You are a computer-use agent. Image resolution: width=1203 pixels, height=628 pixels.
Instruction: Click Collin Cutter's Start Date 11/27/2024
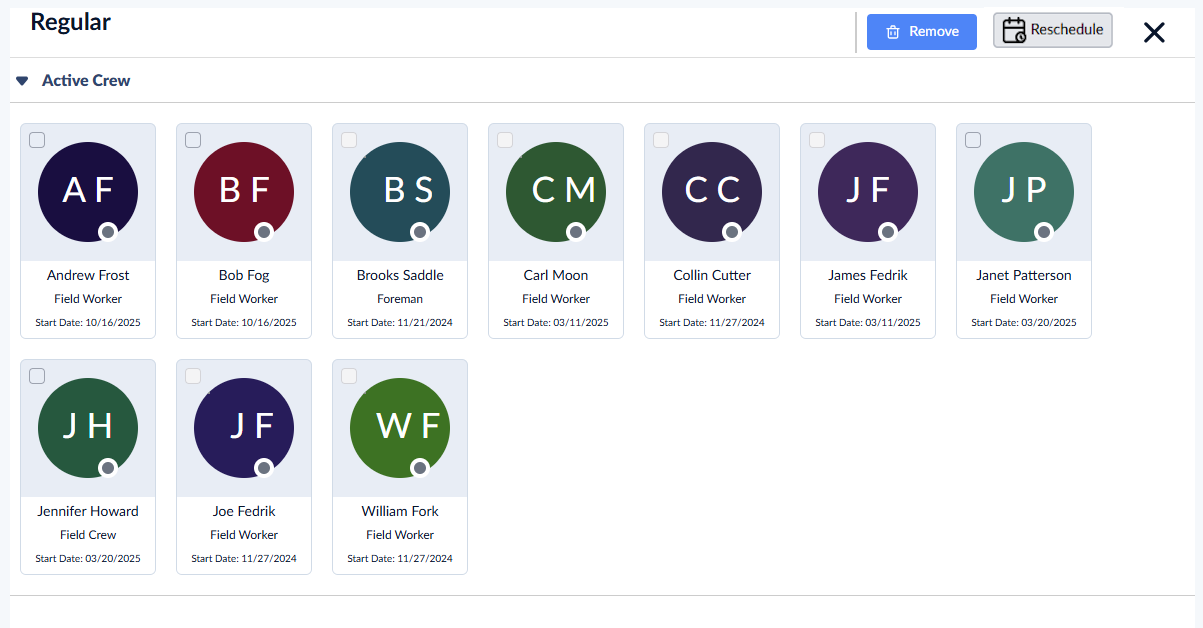(x=712, y=323)
